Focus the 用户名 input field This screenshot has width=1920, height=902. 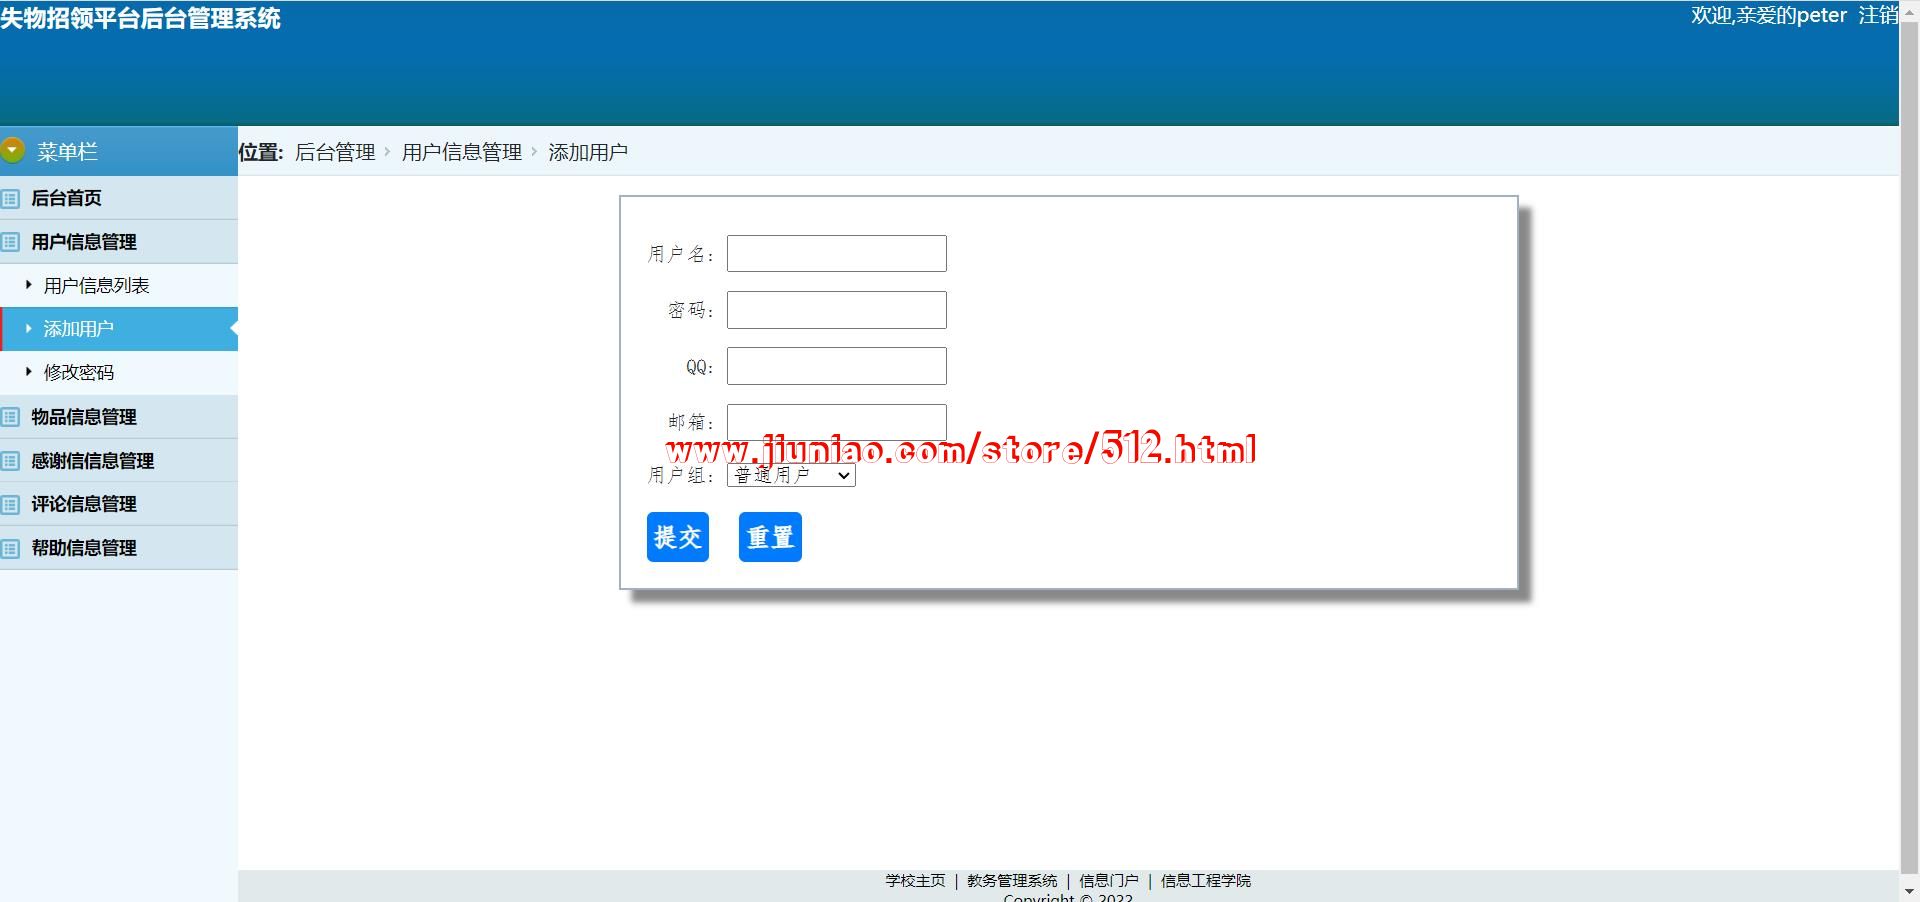tap(837, 254)
